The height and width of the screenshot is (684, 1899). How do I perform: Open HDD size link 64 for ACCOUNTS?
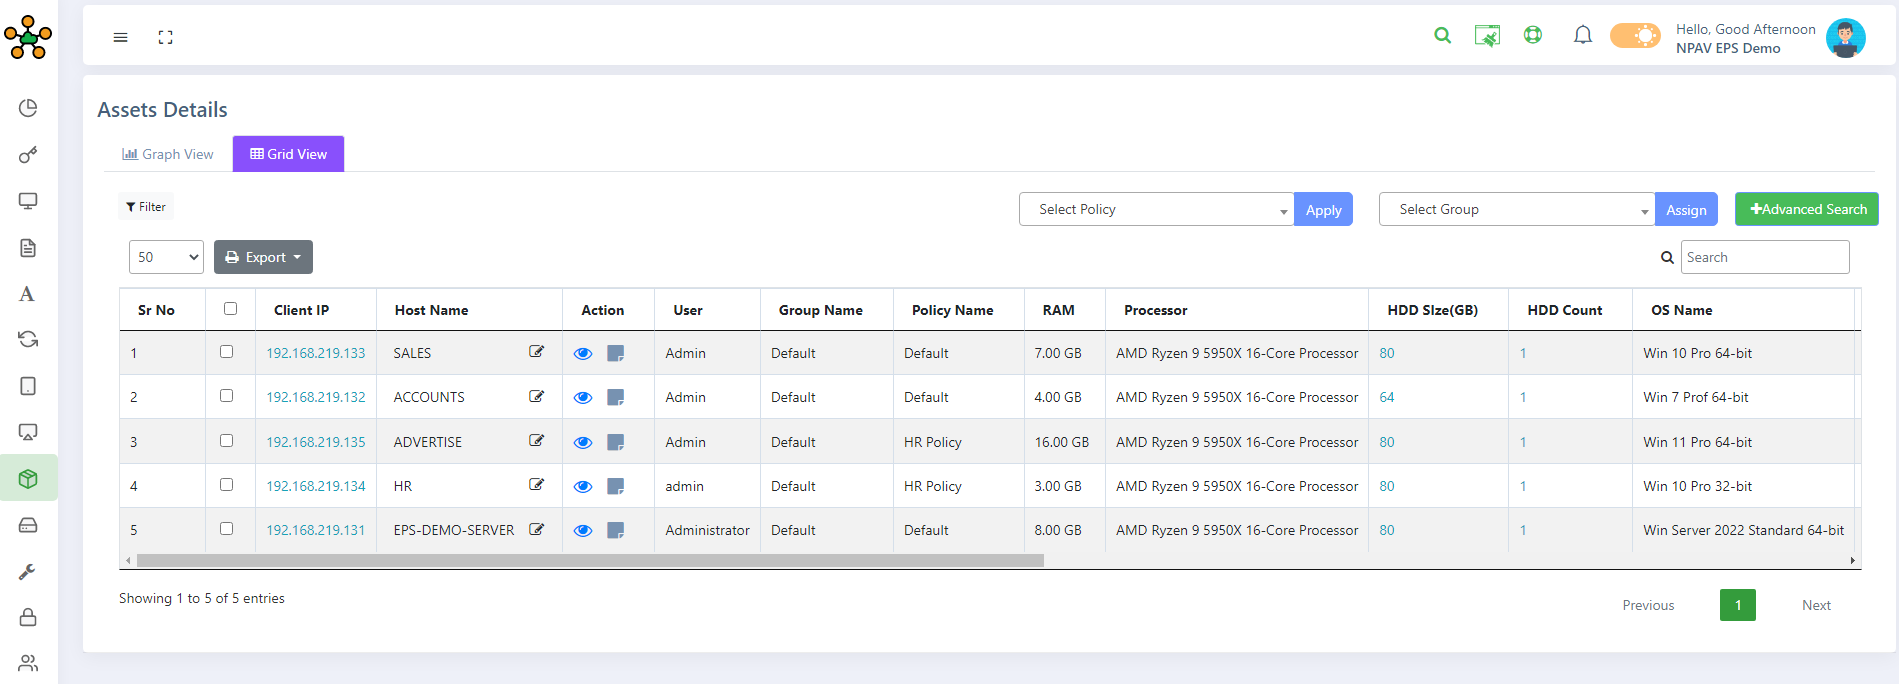click(x=1387, y=397)
